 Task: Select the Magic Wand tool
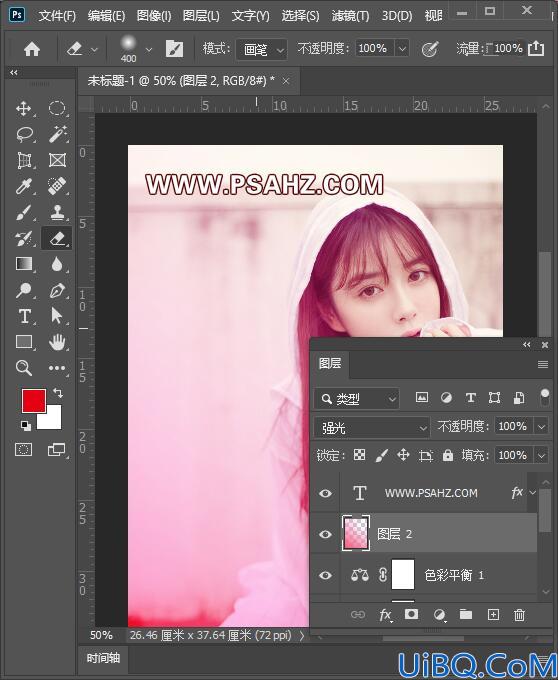(x=57, y=134)
